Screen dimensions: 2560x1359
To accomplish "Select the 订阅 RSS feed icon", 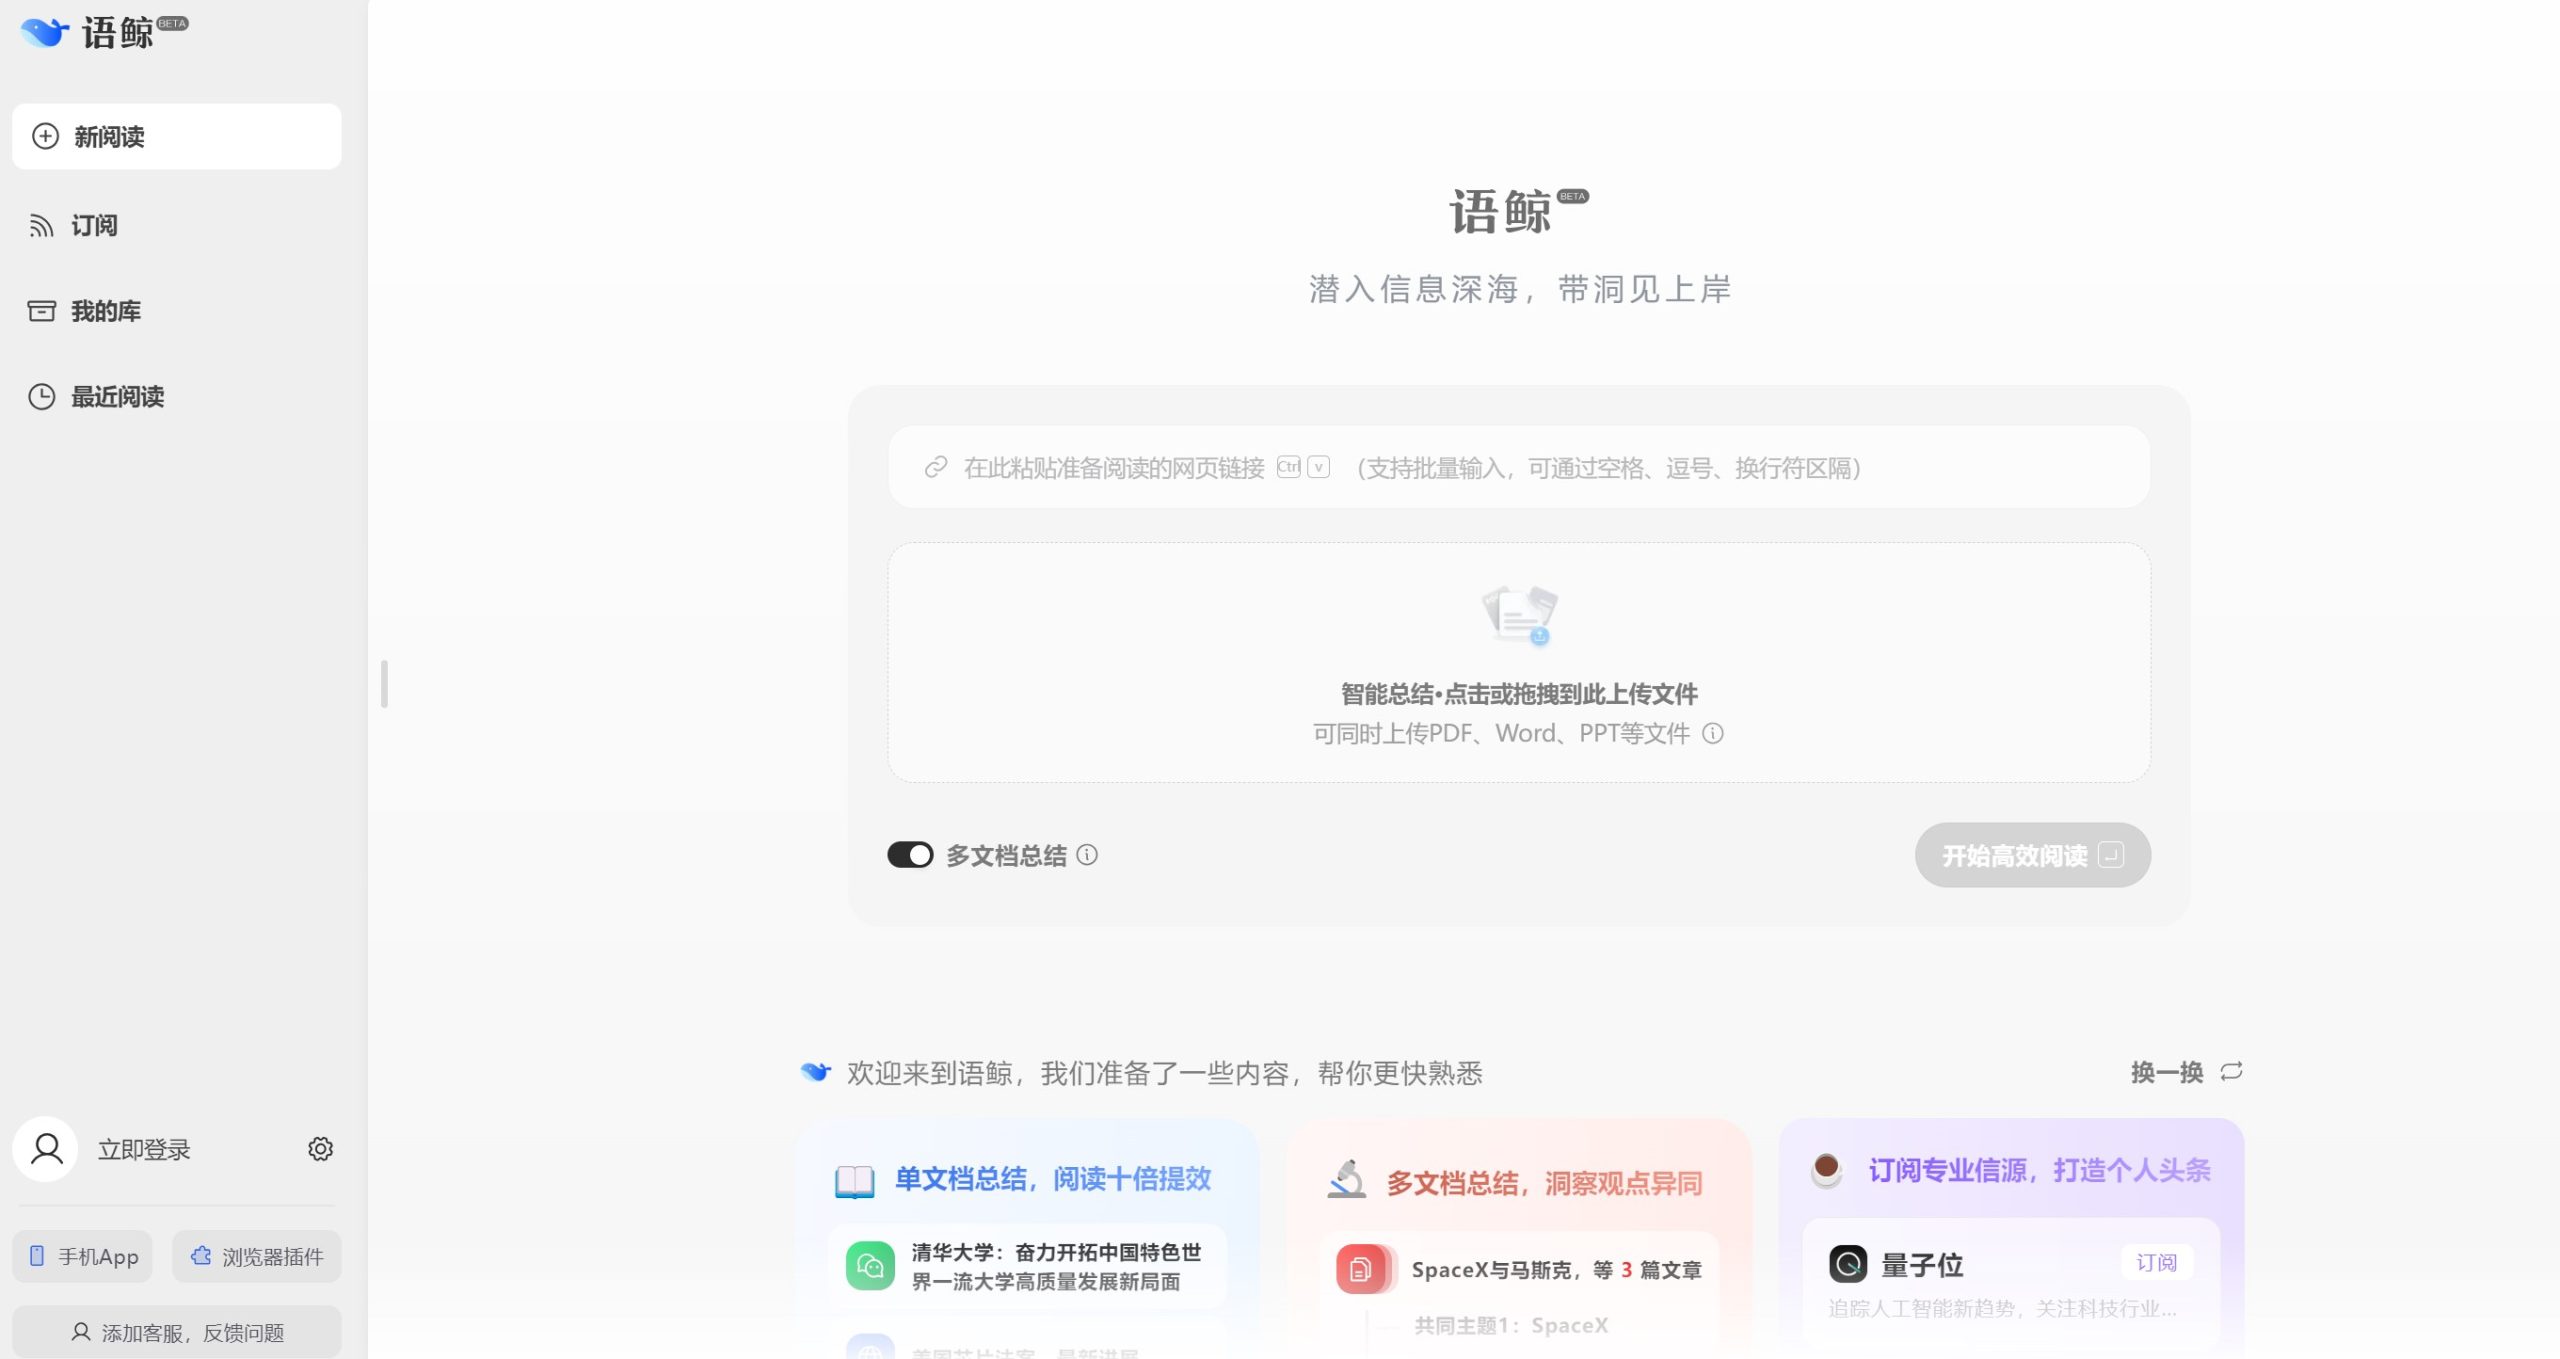I will (x=40, y=225).
